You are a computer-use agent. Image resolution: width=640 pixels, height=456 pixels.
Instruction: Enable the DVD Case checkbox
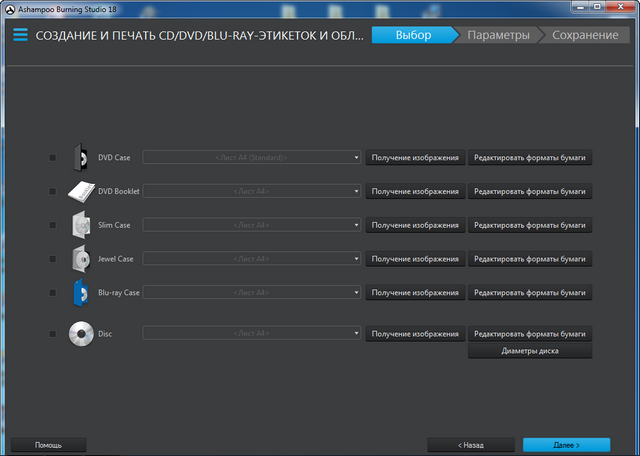click(x=53, y=158)
